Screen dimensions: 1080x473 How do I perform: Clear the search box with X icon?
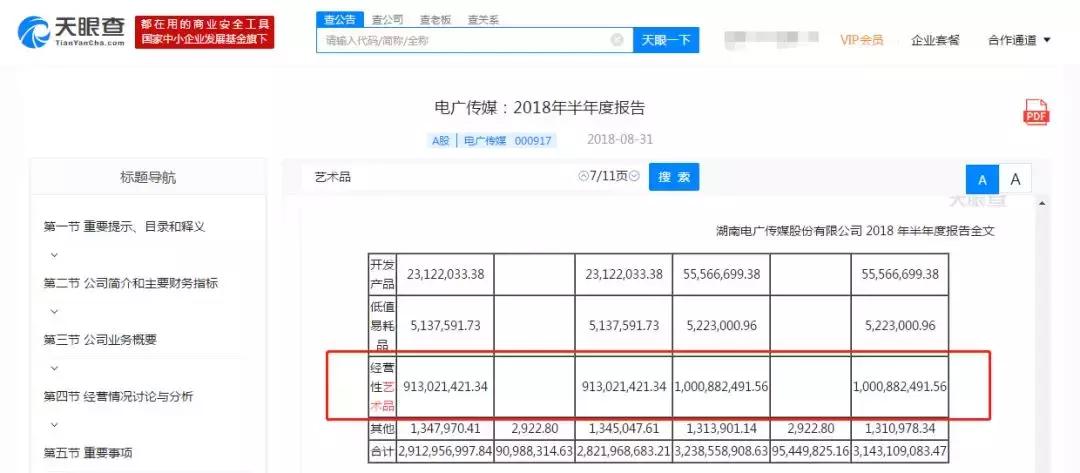(617, 40)
